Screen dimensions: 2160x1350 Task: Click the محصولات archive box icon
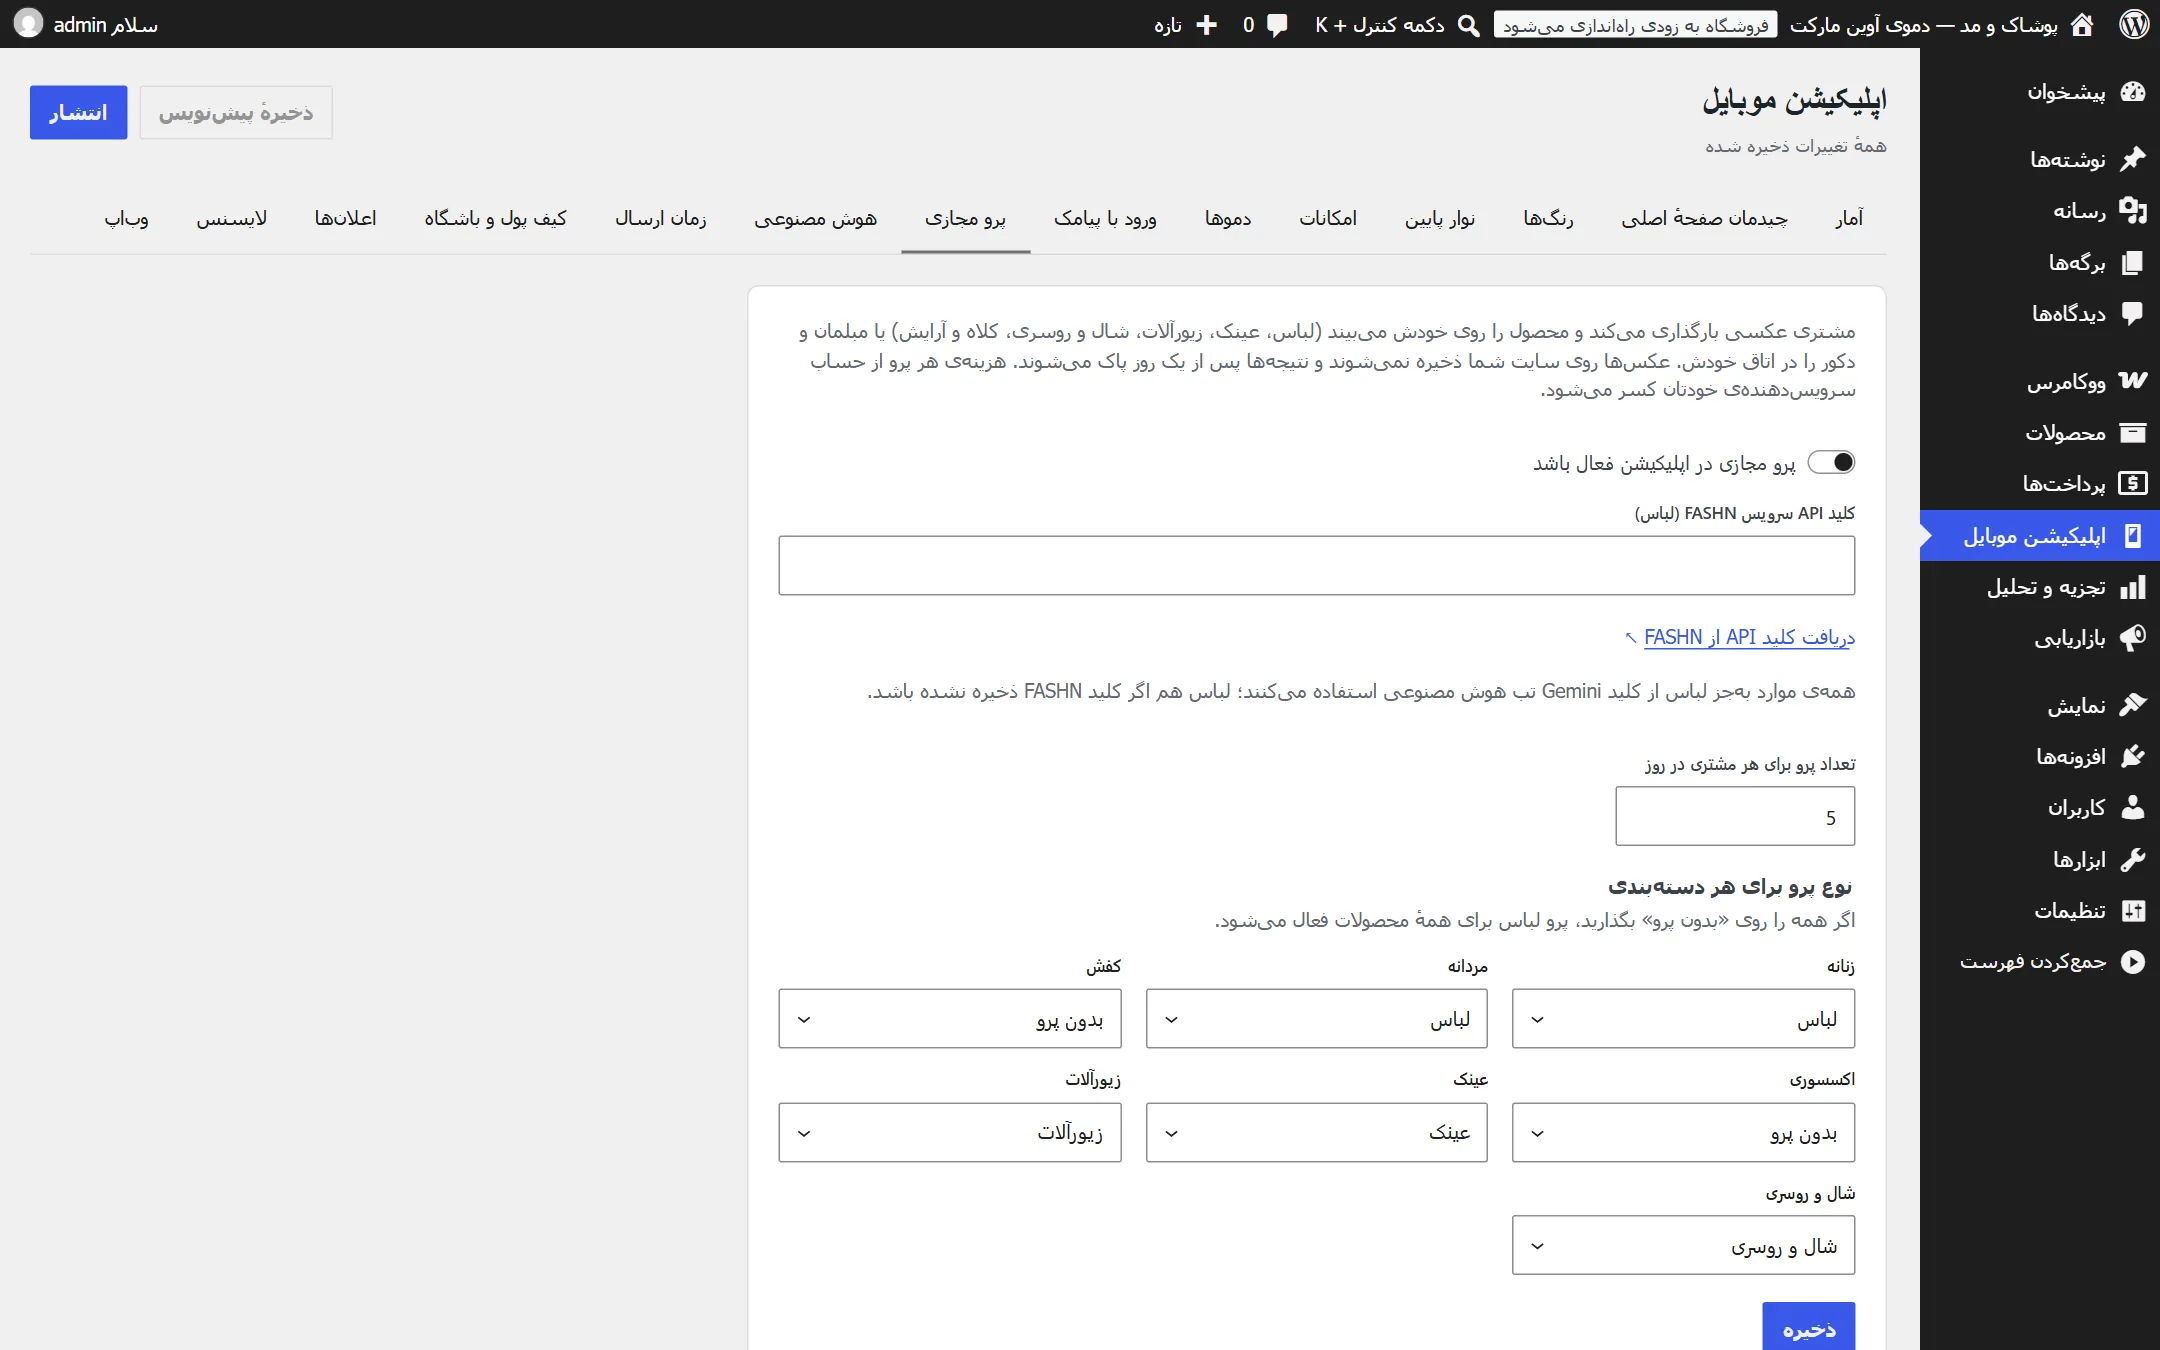click(x=2133, y=432)
